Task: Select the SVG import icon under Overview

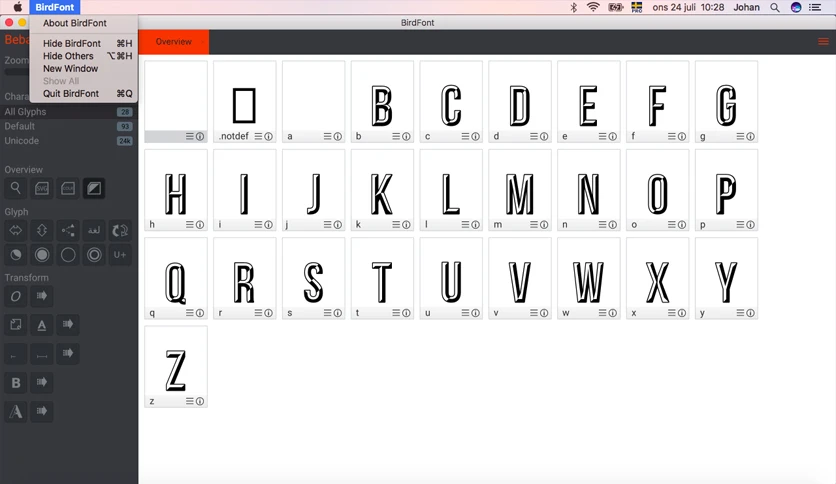Action: 42,188
